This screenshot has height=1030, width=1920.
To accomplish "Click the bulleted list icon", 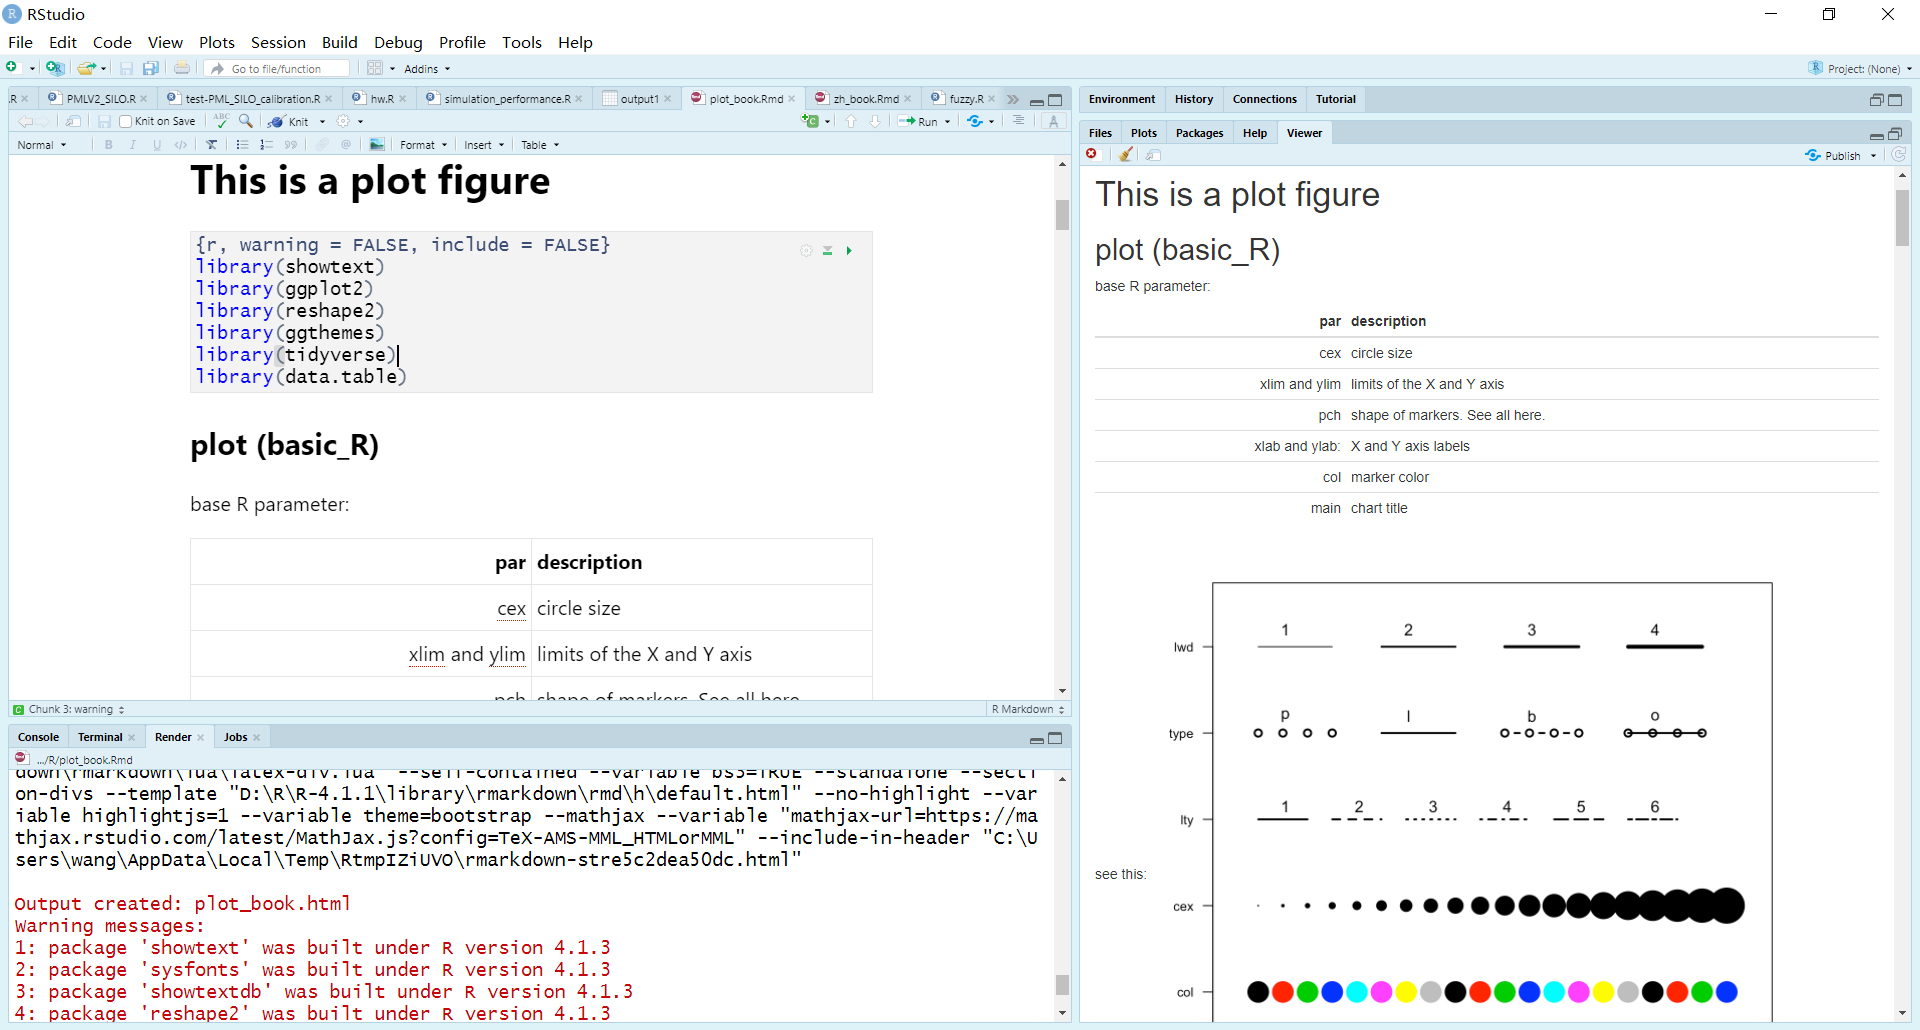I will pyautogui.click(x=242, y=145).
